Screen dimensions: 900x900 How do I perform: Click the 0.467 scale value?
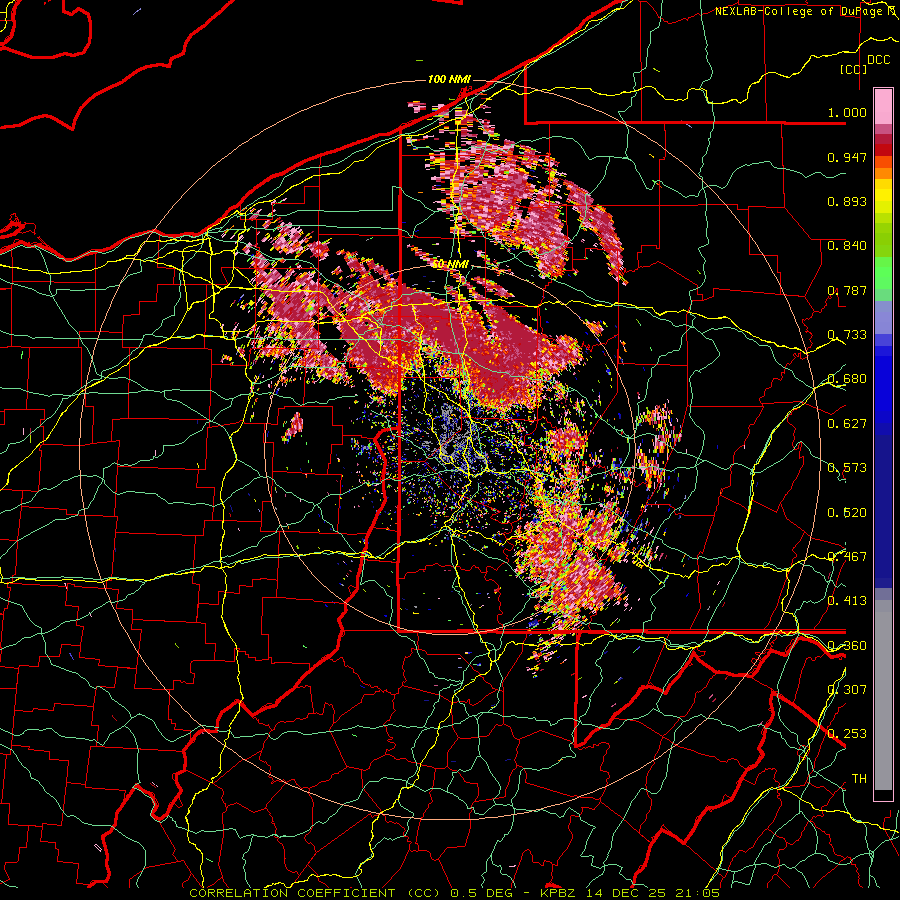coord(847,557)
